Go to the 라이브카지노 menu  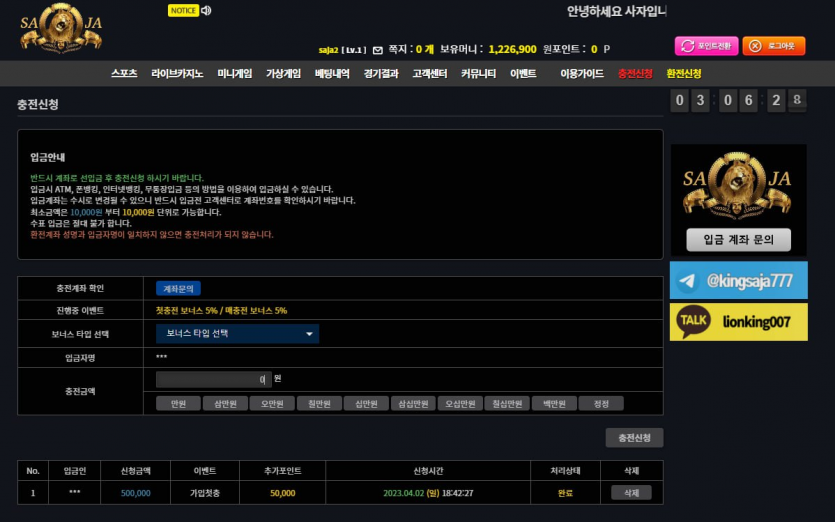[x=177, y=74]
